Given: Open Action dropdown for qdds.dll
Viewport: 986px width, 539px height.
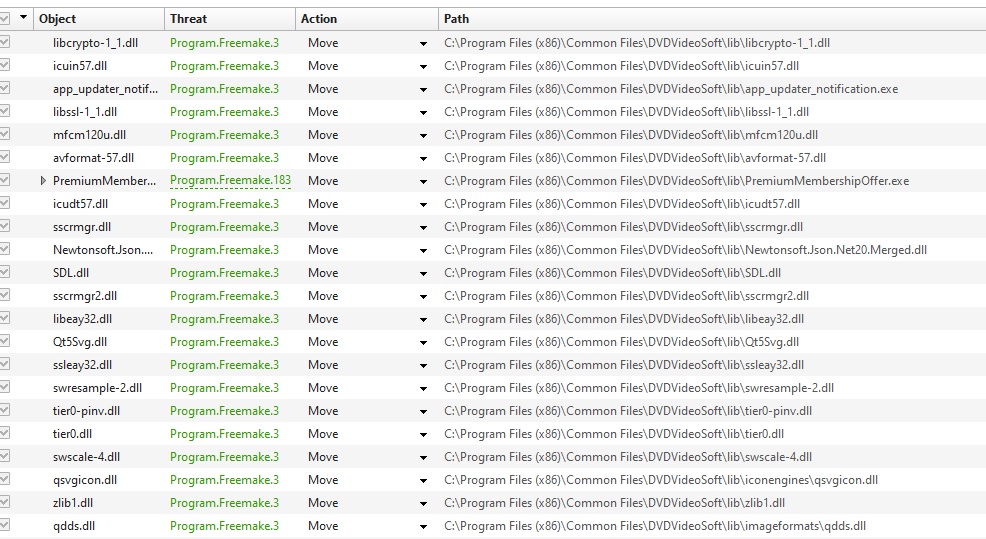Looking at the screenshot, I should coord(423,526).
